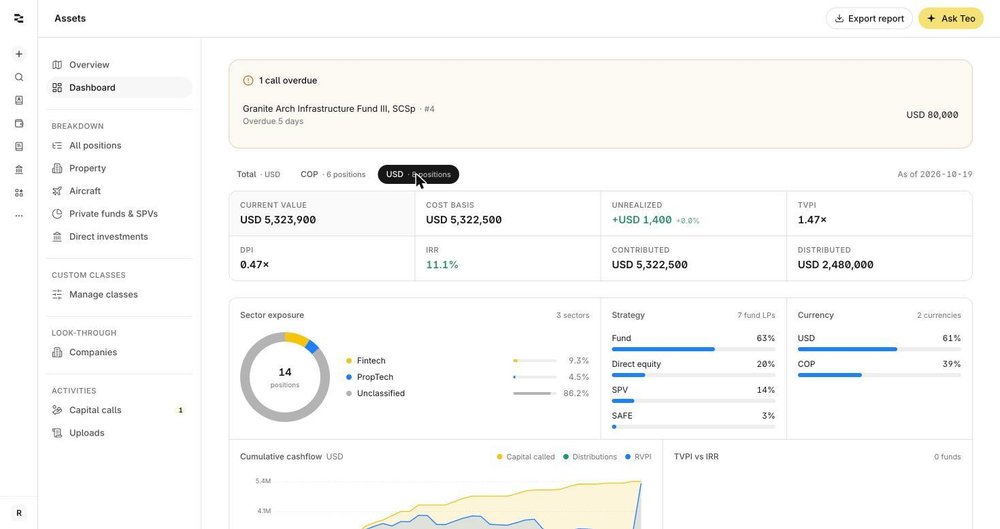Click the SAFE strategy 3% row
The height and width of the screenshot is (529, 1000).
tap(693, 420)
